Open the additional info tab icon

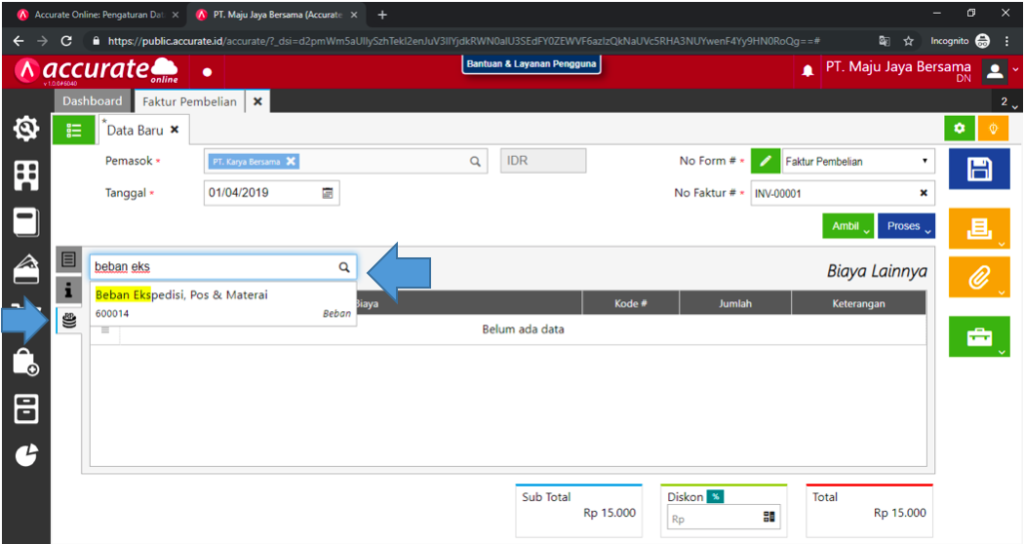[69, 289]
